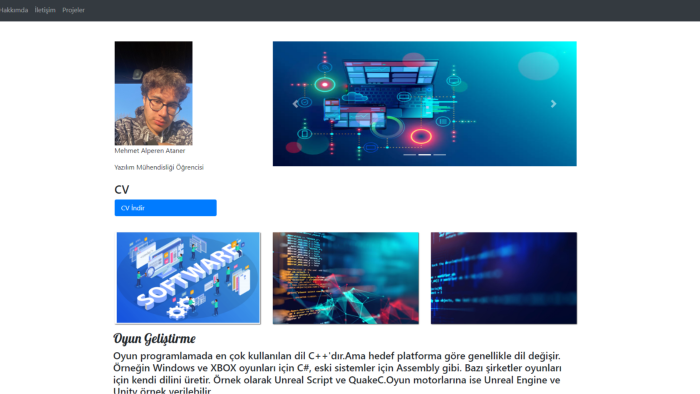The image size is (700, 394).
Task: Go to the Projeler nav link
Action: click(x=73, y=10)
